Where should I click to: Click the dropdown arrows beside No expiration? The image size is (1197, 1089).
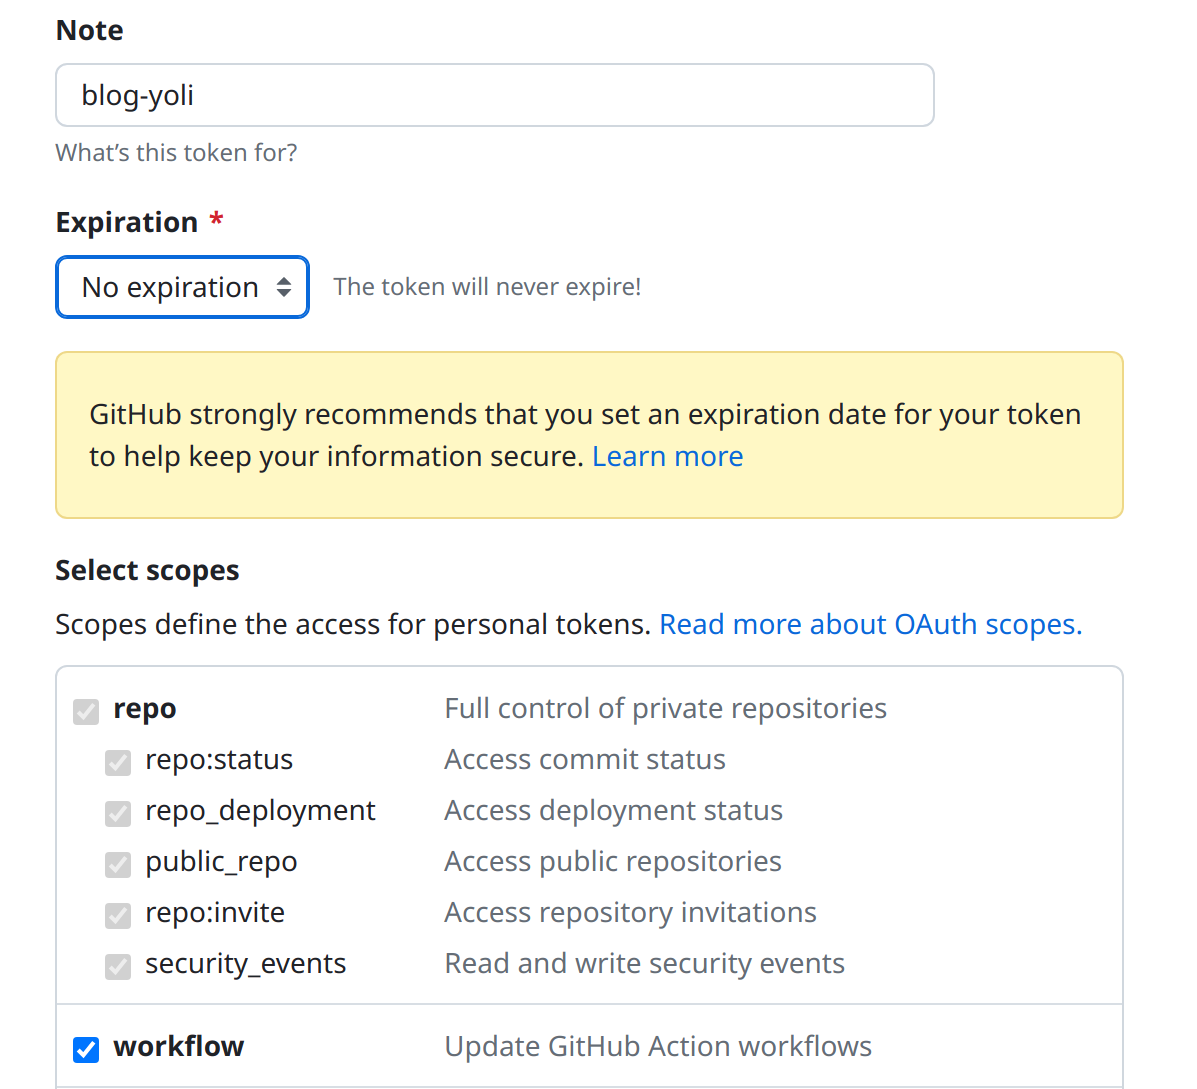[x=284, y=288]
